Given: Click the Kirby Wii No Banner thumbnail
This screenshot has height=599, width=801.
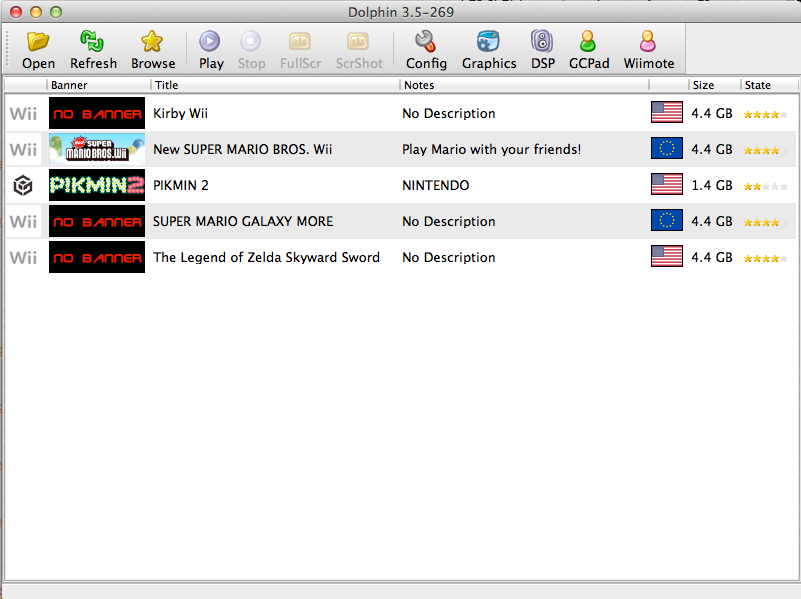Looking at the screenshot, I should tap(97, 113).
